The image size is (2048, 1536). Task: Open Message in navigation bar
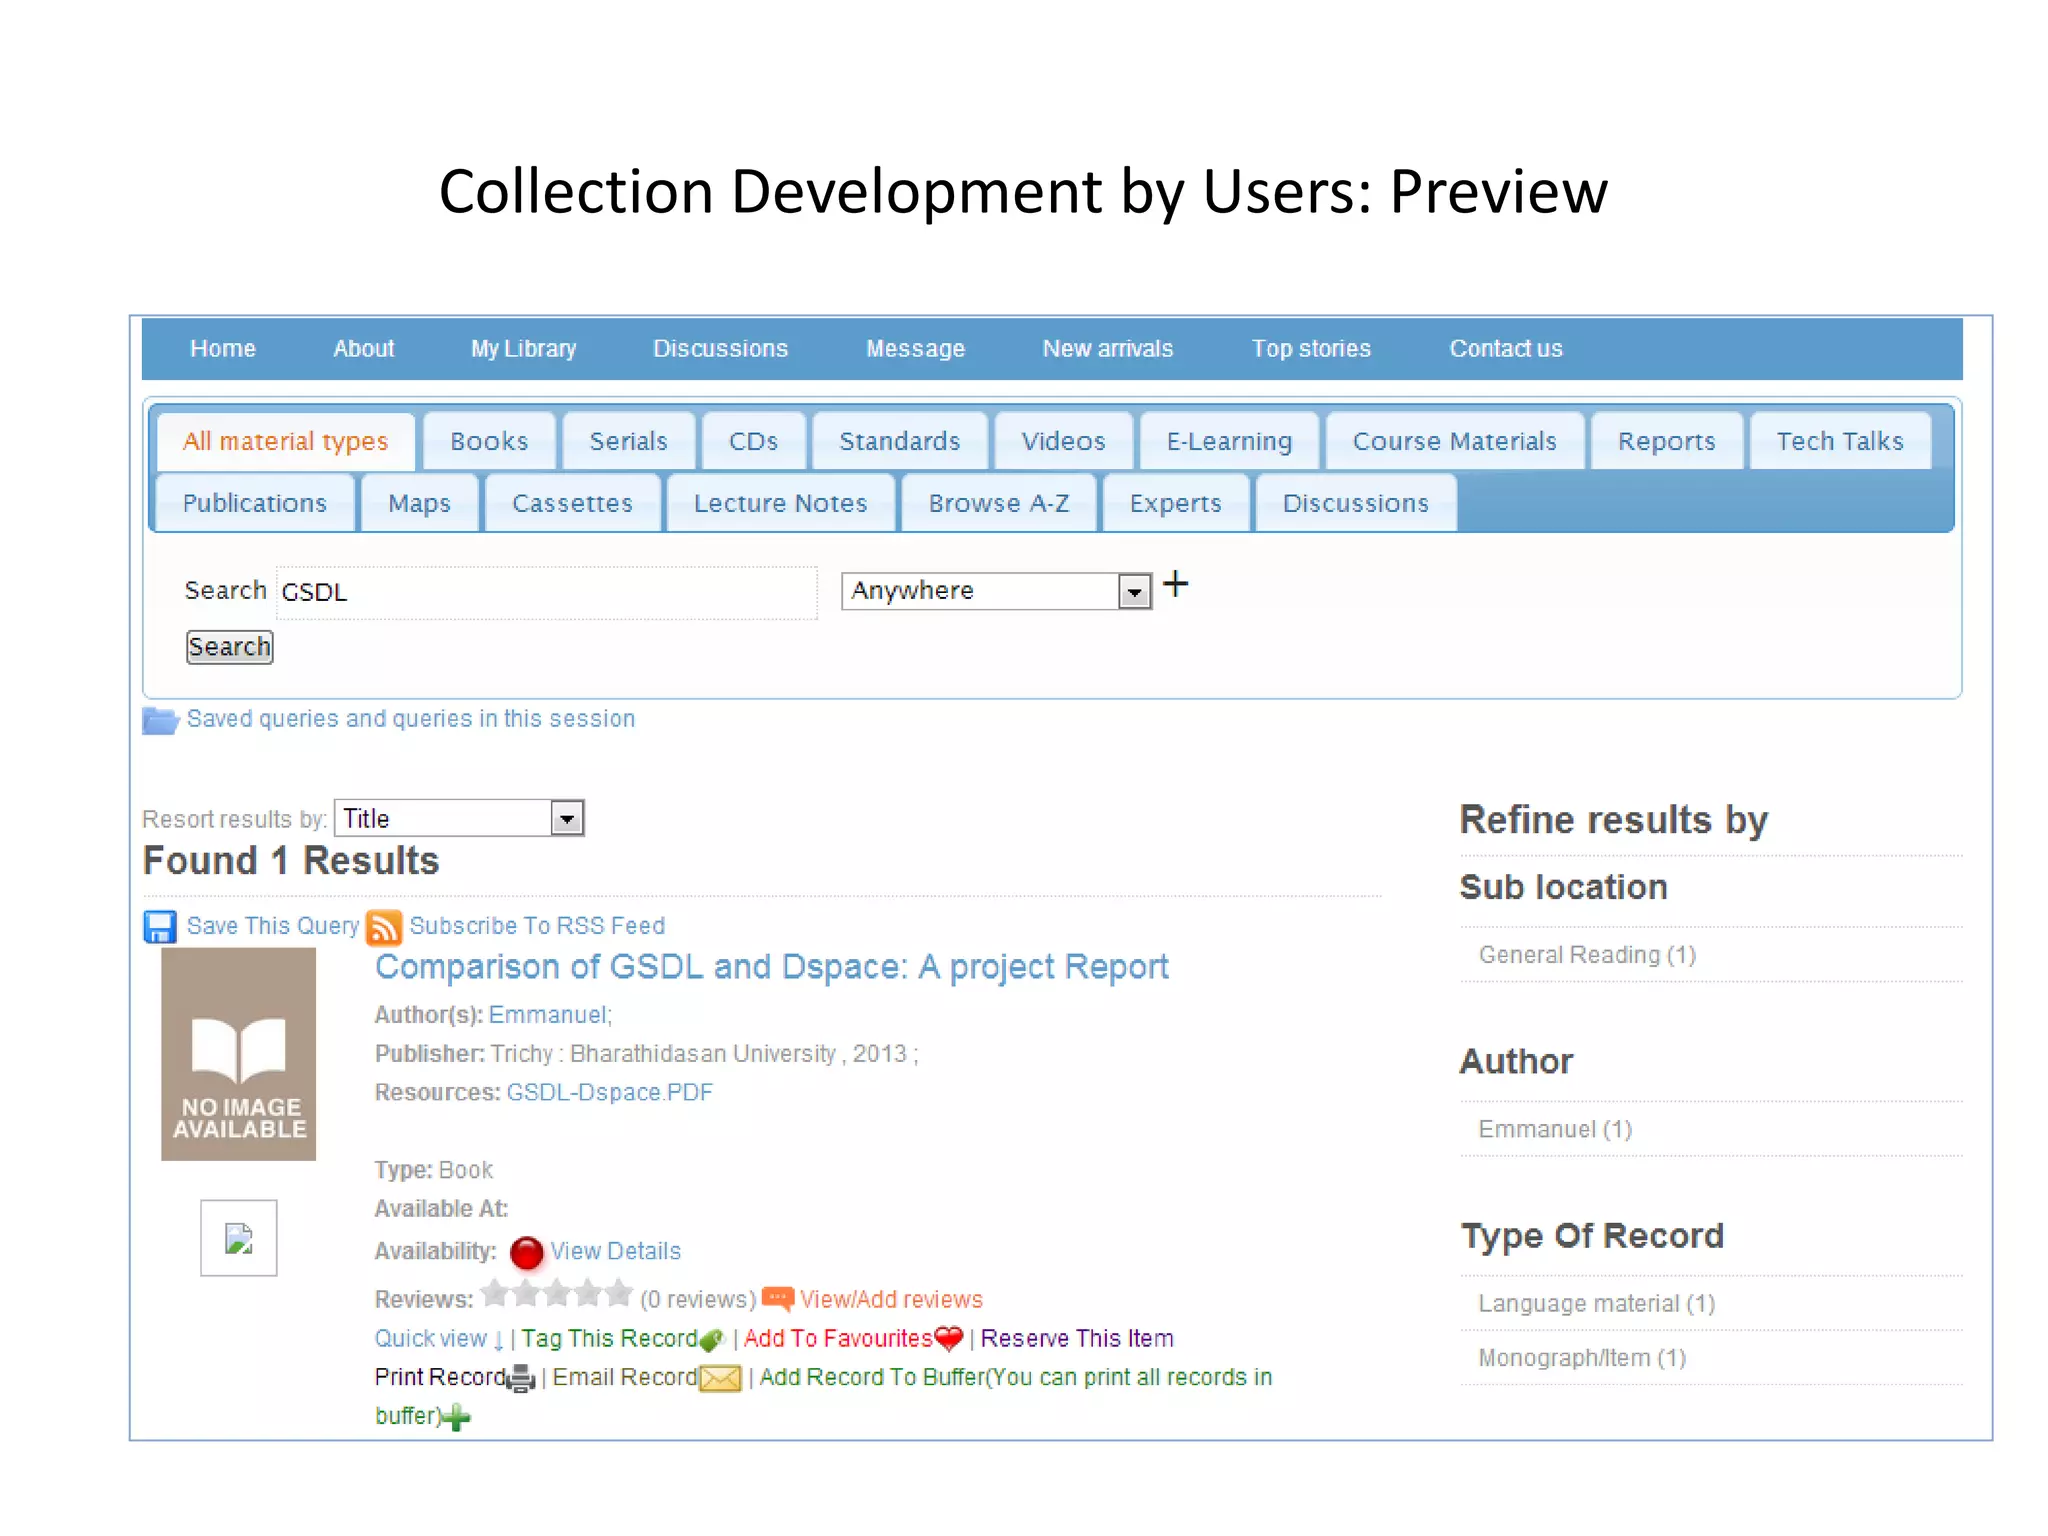pyautogui.click(x=915, y=349)
